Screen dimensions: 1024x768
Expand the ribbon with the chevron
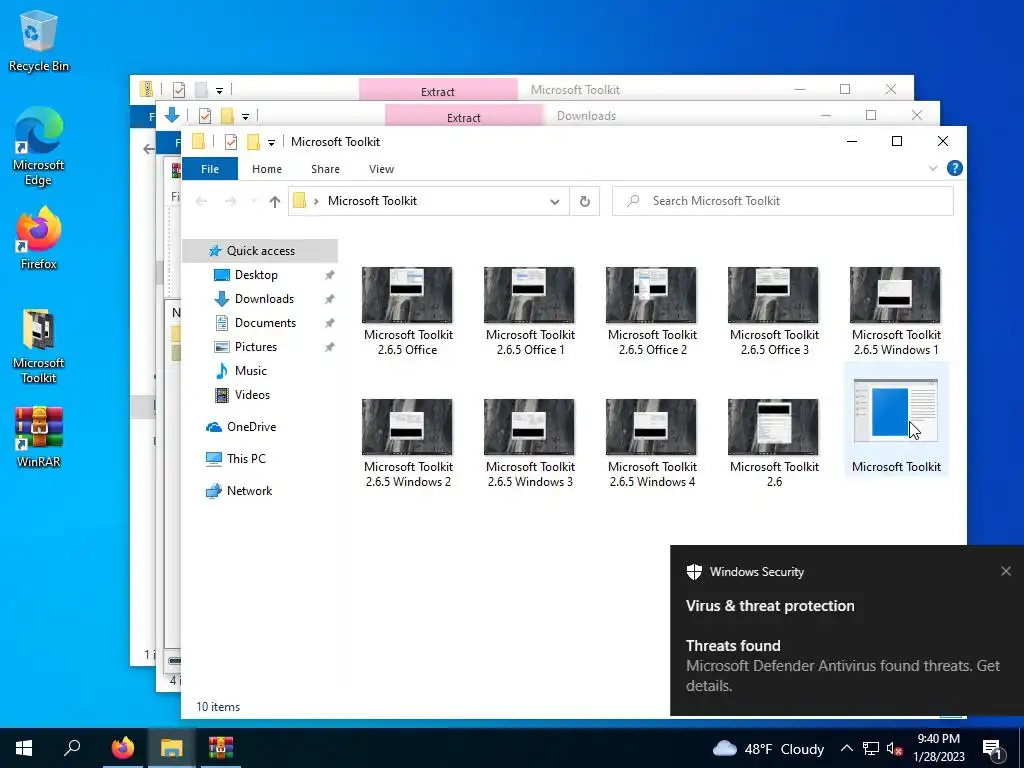(x=933, y=168)
